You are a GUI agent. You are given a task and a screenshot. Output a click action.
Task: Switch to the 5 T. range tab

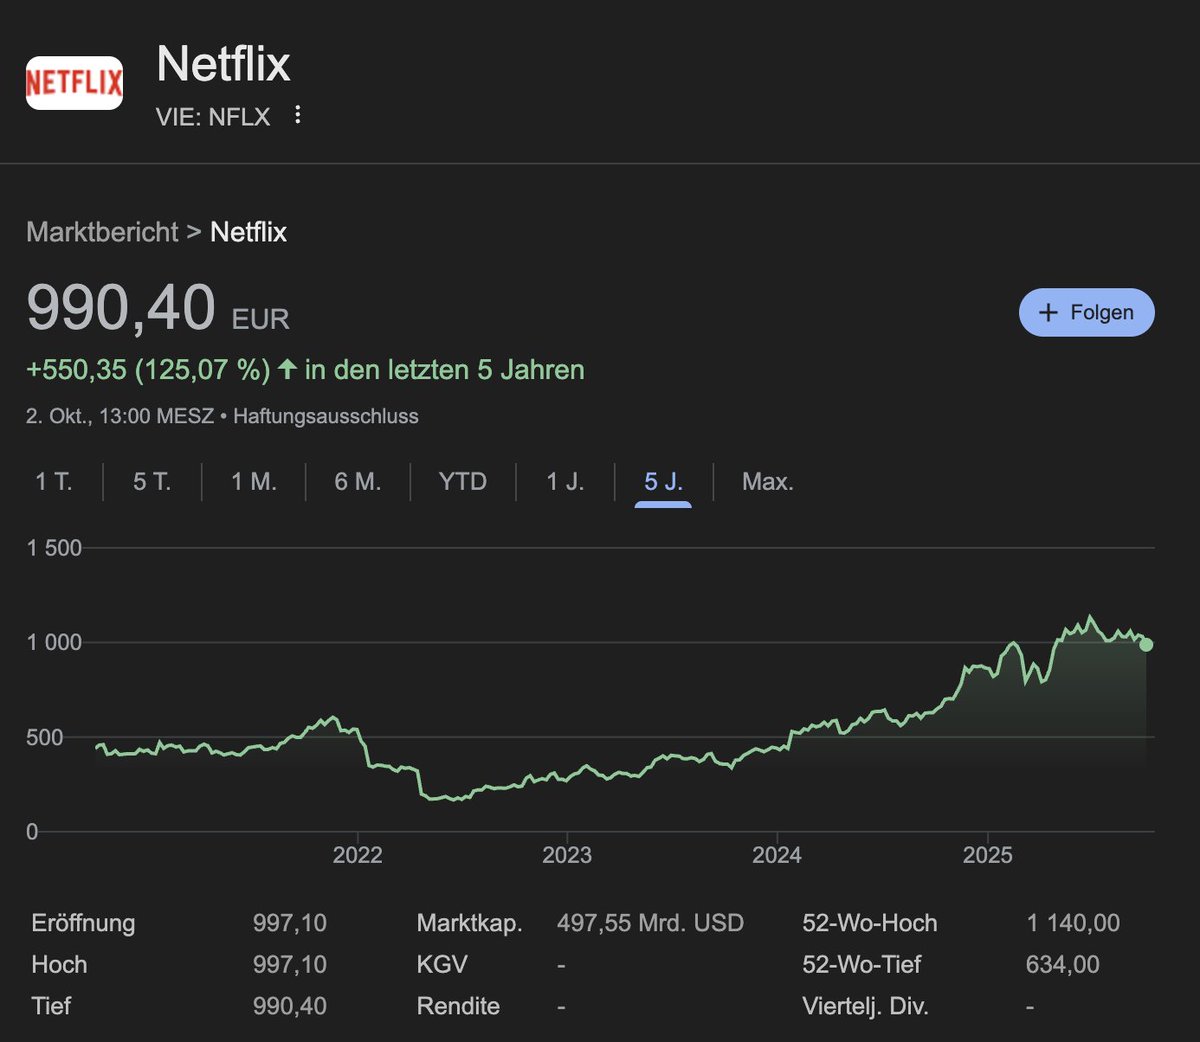152,482
